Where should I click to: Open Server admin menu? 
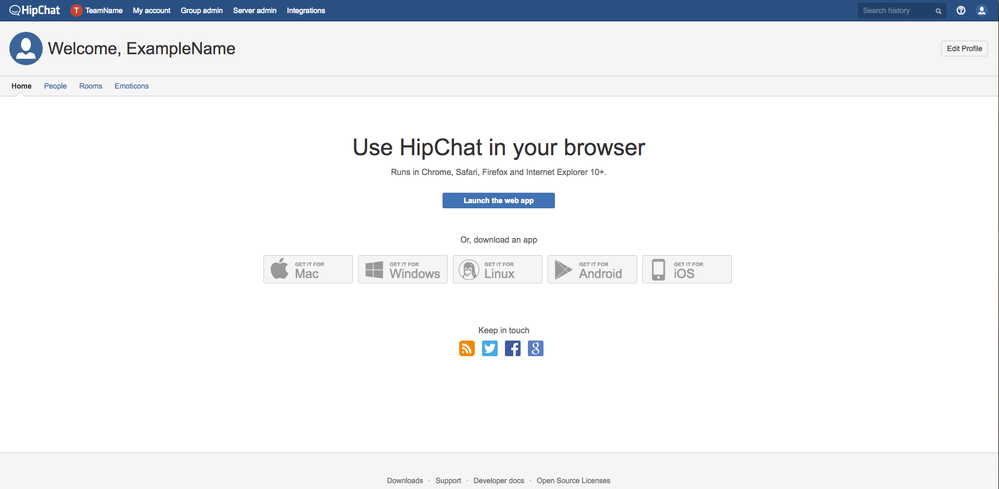(255, 11)
